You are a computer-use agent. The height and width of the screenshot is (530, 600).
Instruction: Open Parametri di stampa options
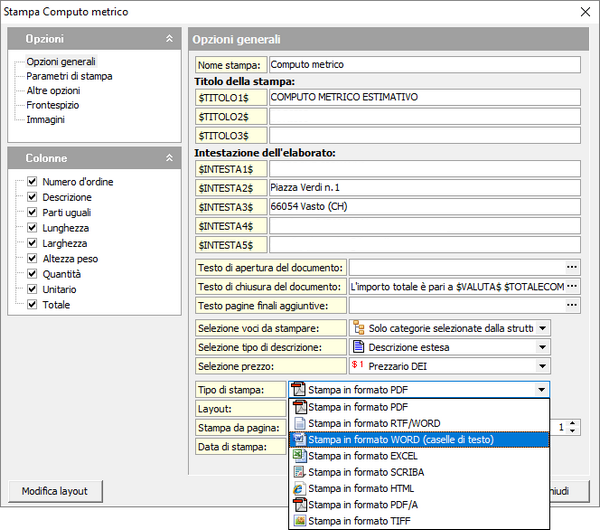point(69,76)
